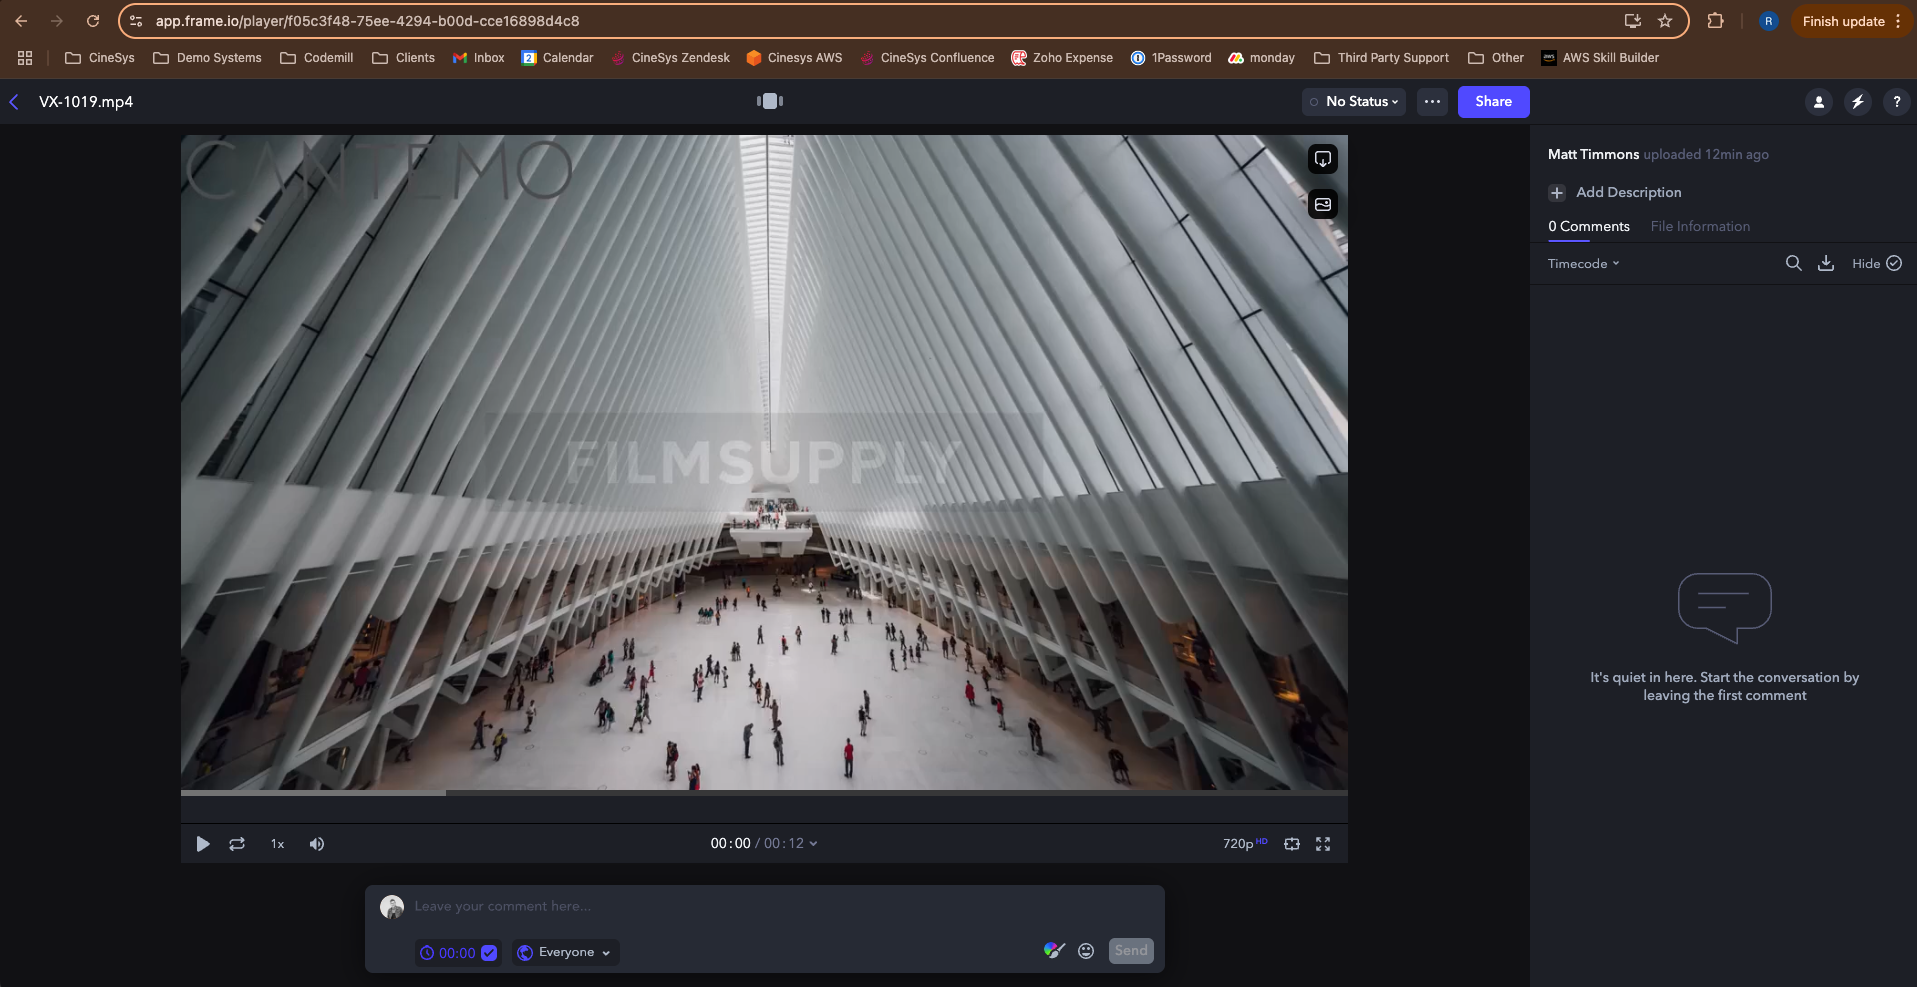Click the site info icon before the URL
Viewport: 1917px width, 987px height.
click(x=136, y=21)
